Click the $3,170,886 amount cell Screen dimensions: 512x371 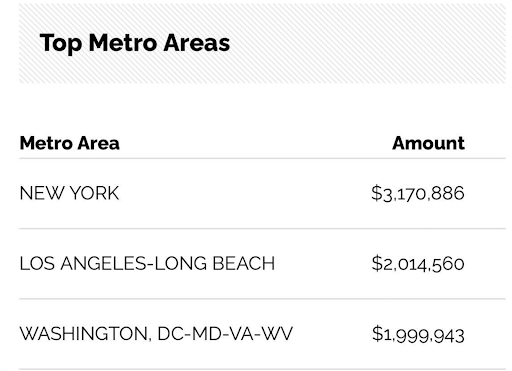(x=418, y=194)
